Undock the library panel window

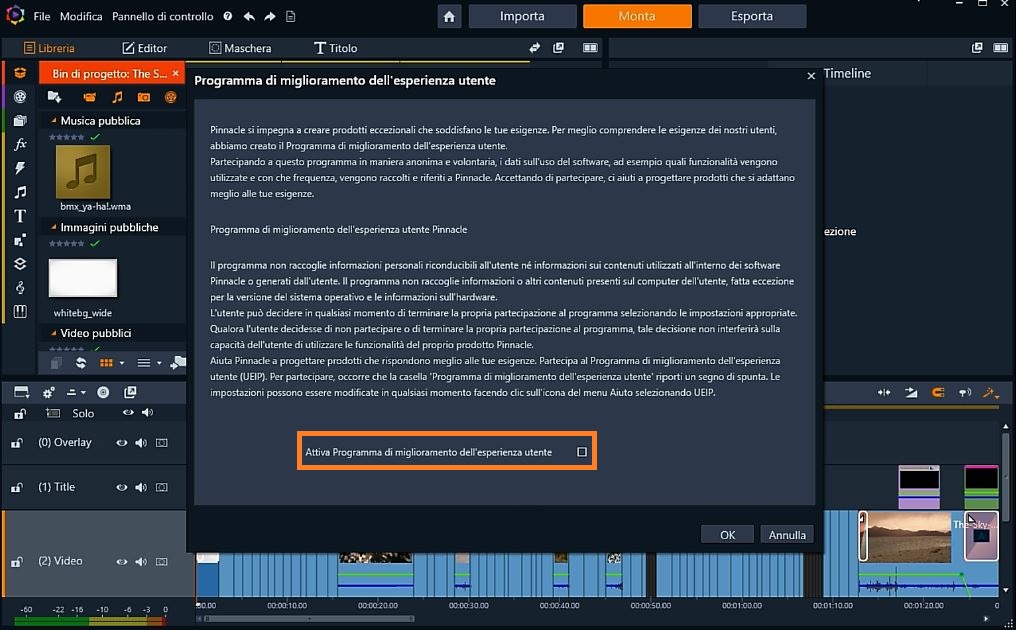click(x=558, y=47)
